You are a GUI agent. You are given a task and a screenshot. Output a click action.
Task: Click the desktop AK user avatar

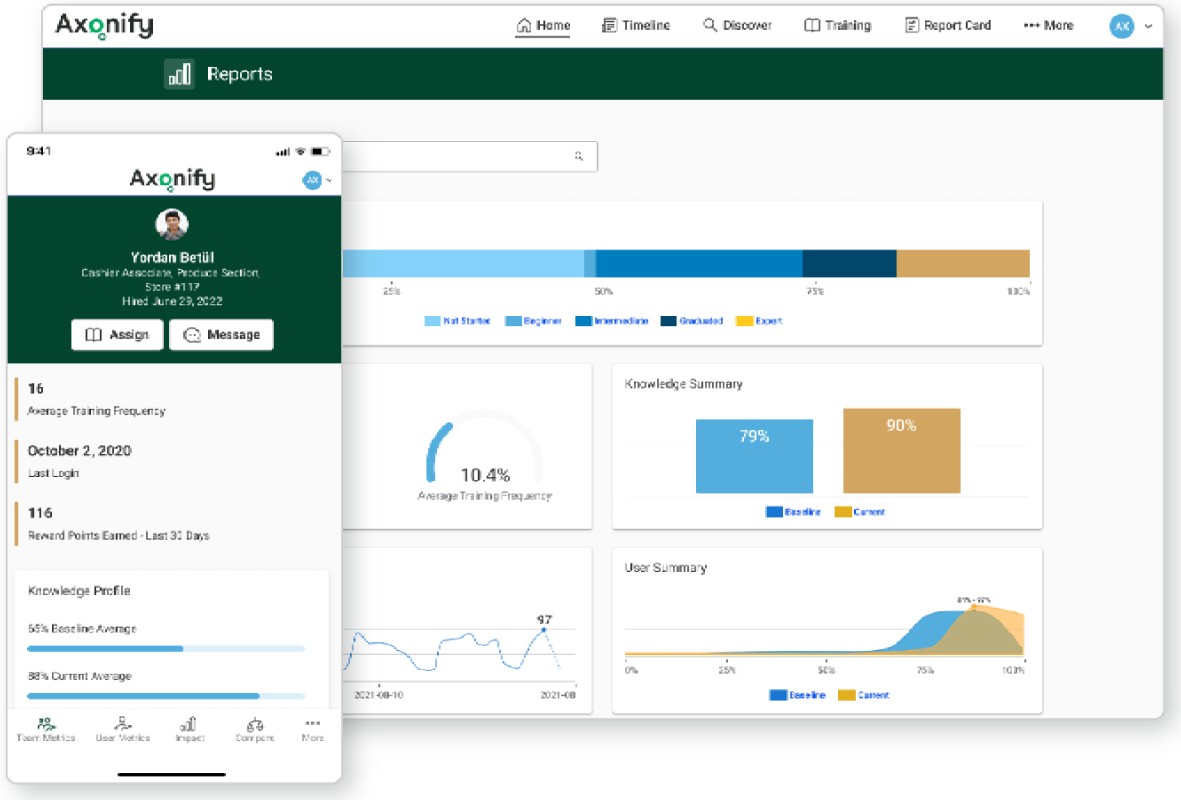[1121, 26]
